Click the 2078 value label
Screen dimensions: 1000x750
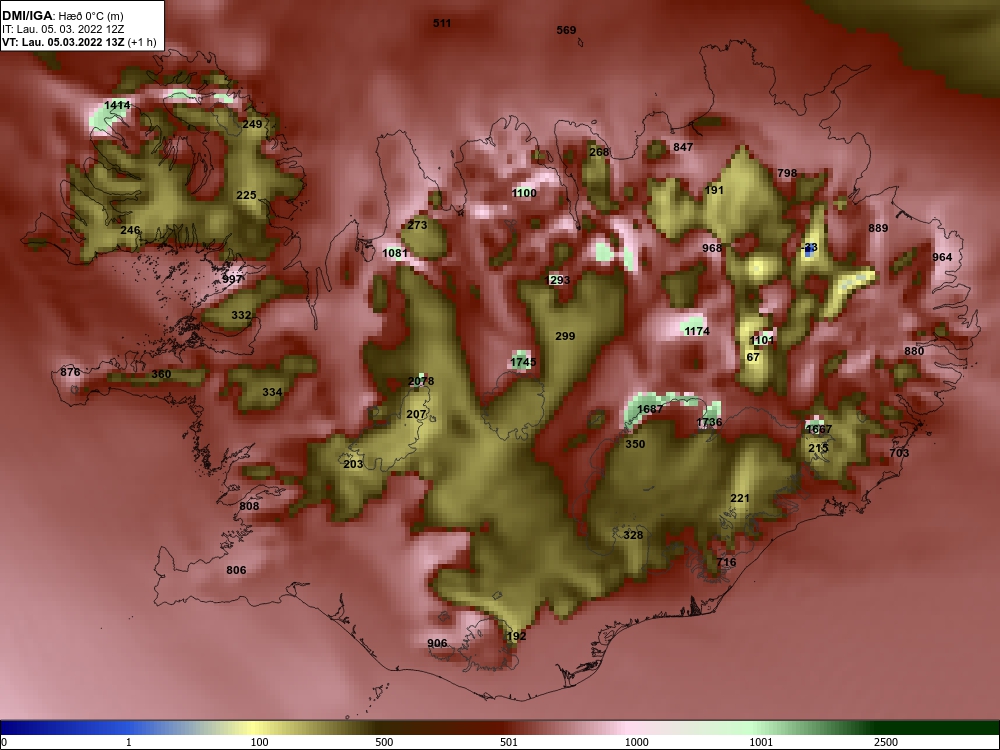(421, 381)
